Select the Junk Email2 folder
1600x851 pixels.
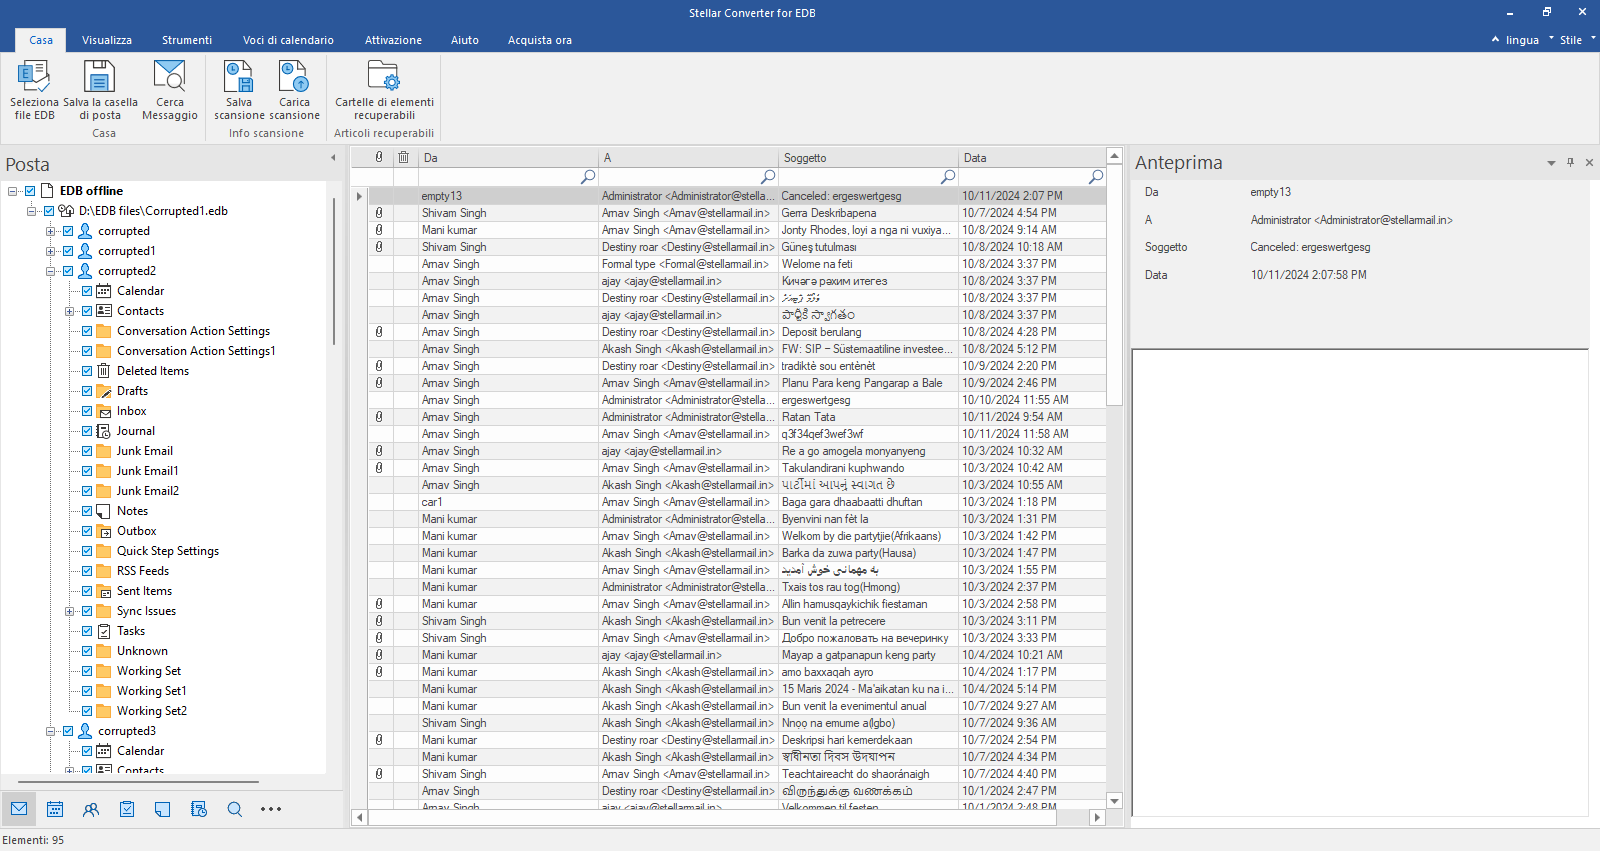tap(148, 491)
